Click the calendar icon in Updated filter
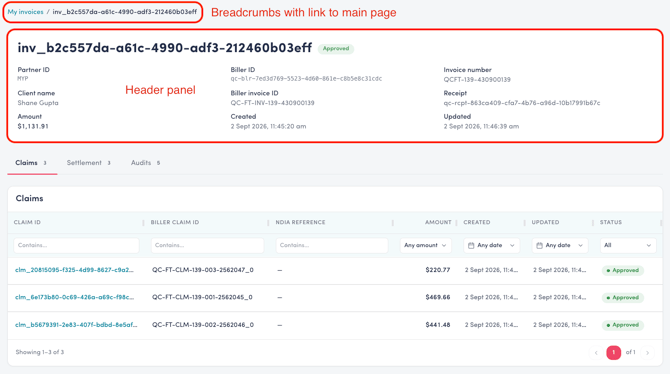Screen dimensions: 670x374 point(539,245)
